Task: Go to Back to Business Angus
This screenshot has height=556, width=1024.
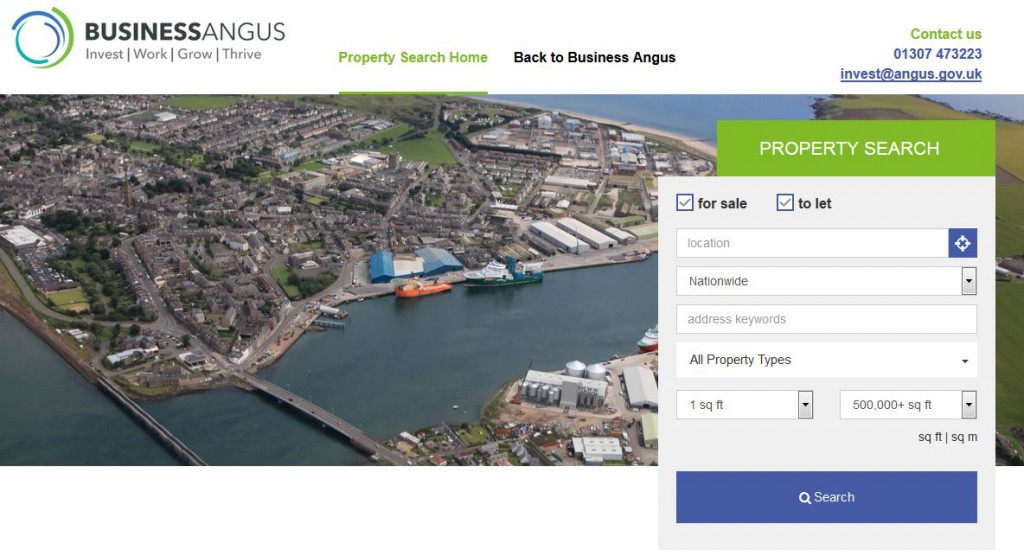Action: pyautogui.click(x=594, y=57)
